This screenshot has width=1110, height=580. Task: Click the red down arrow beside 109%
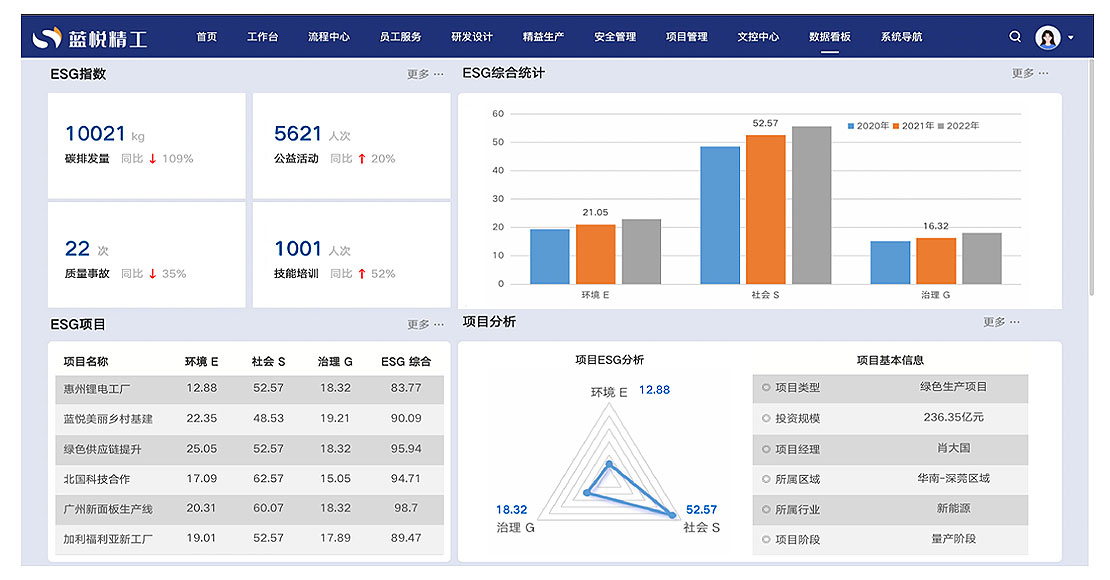(152, 159)
